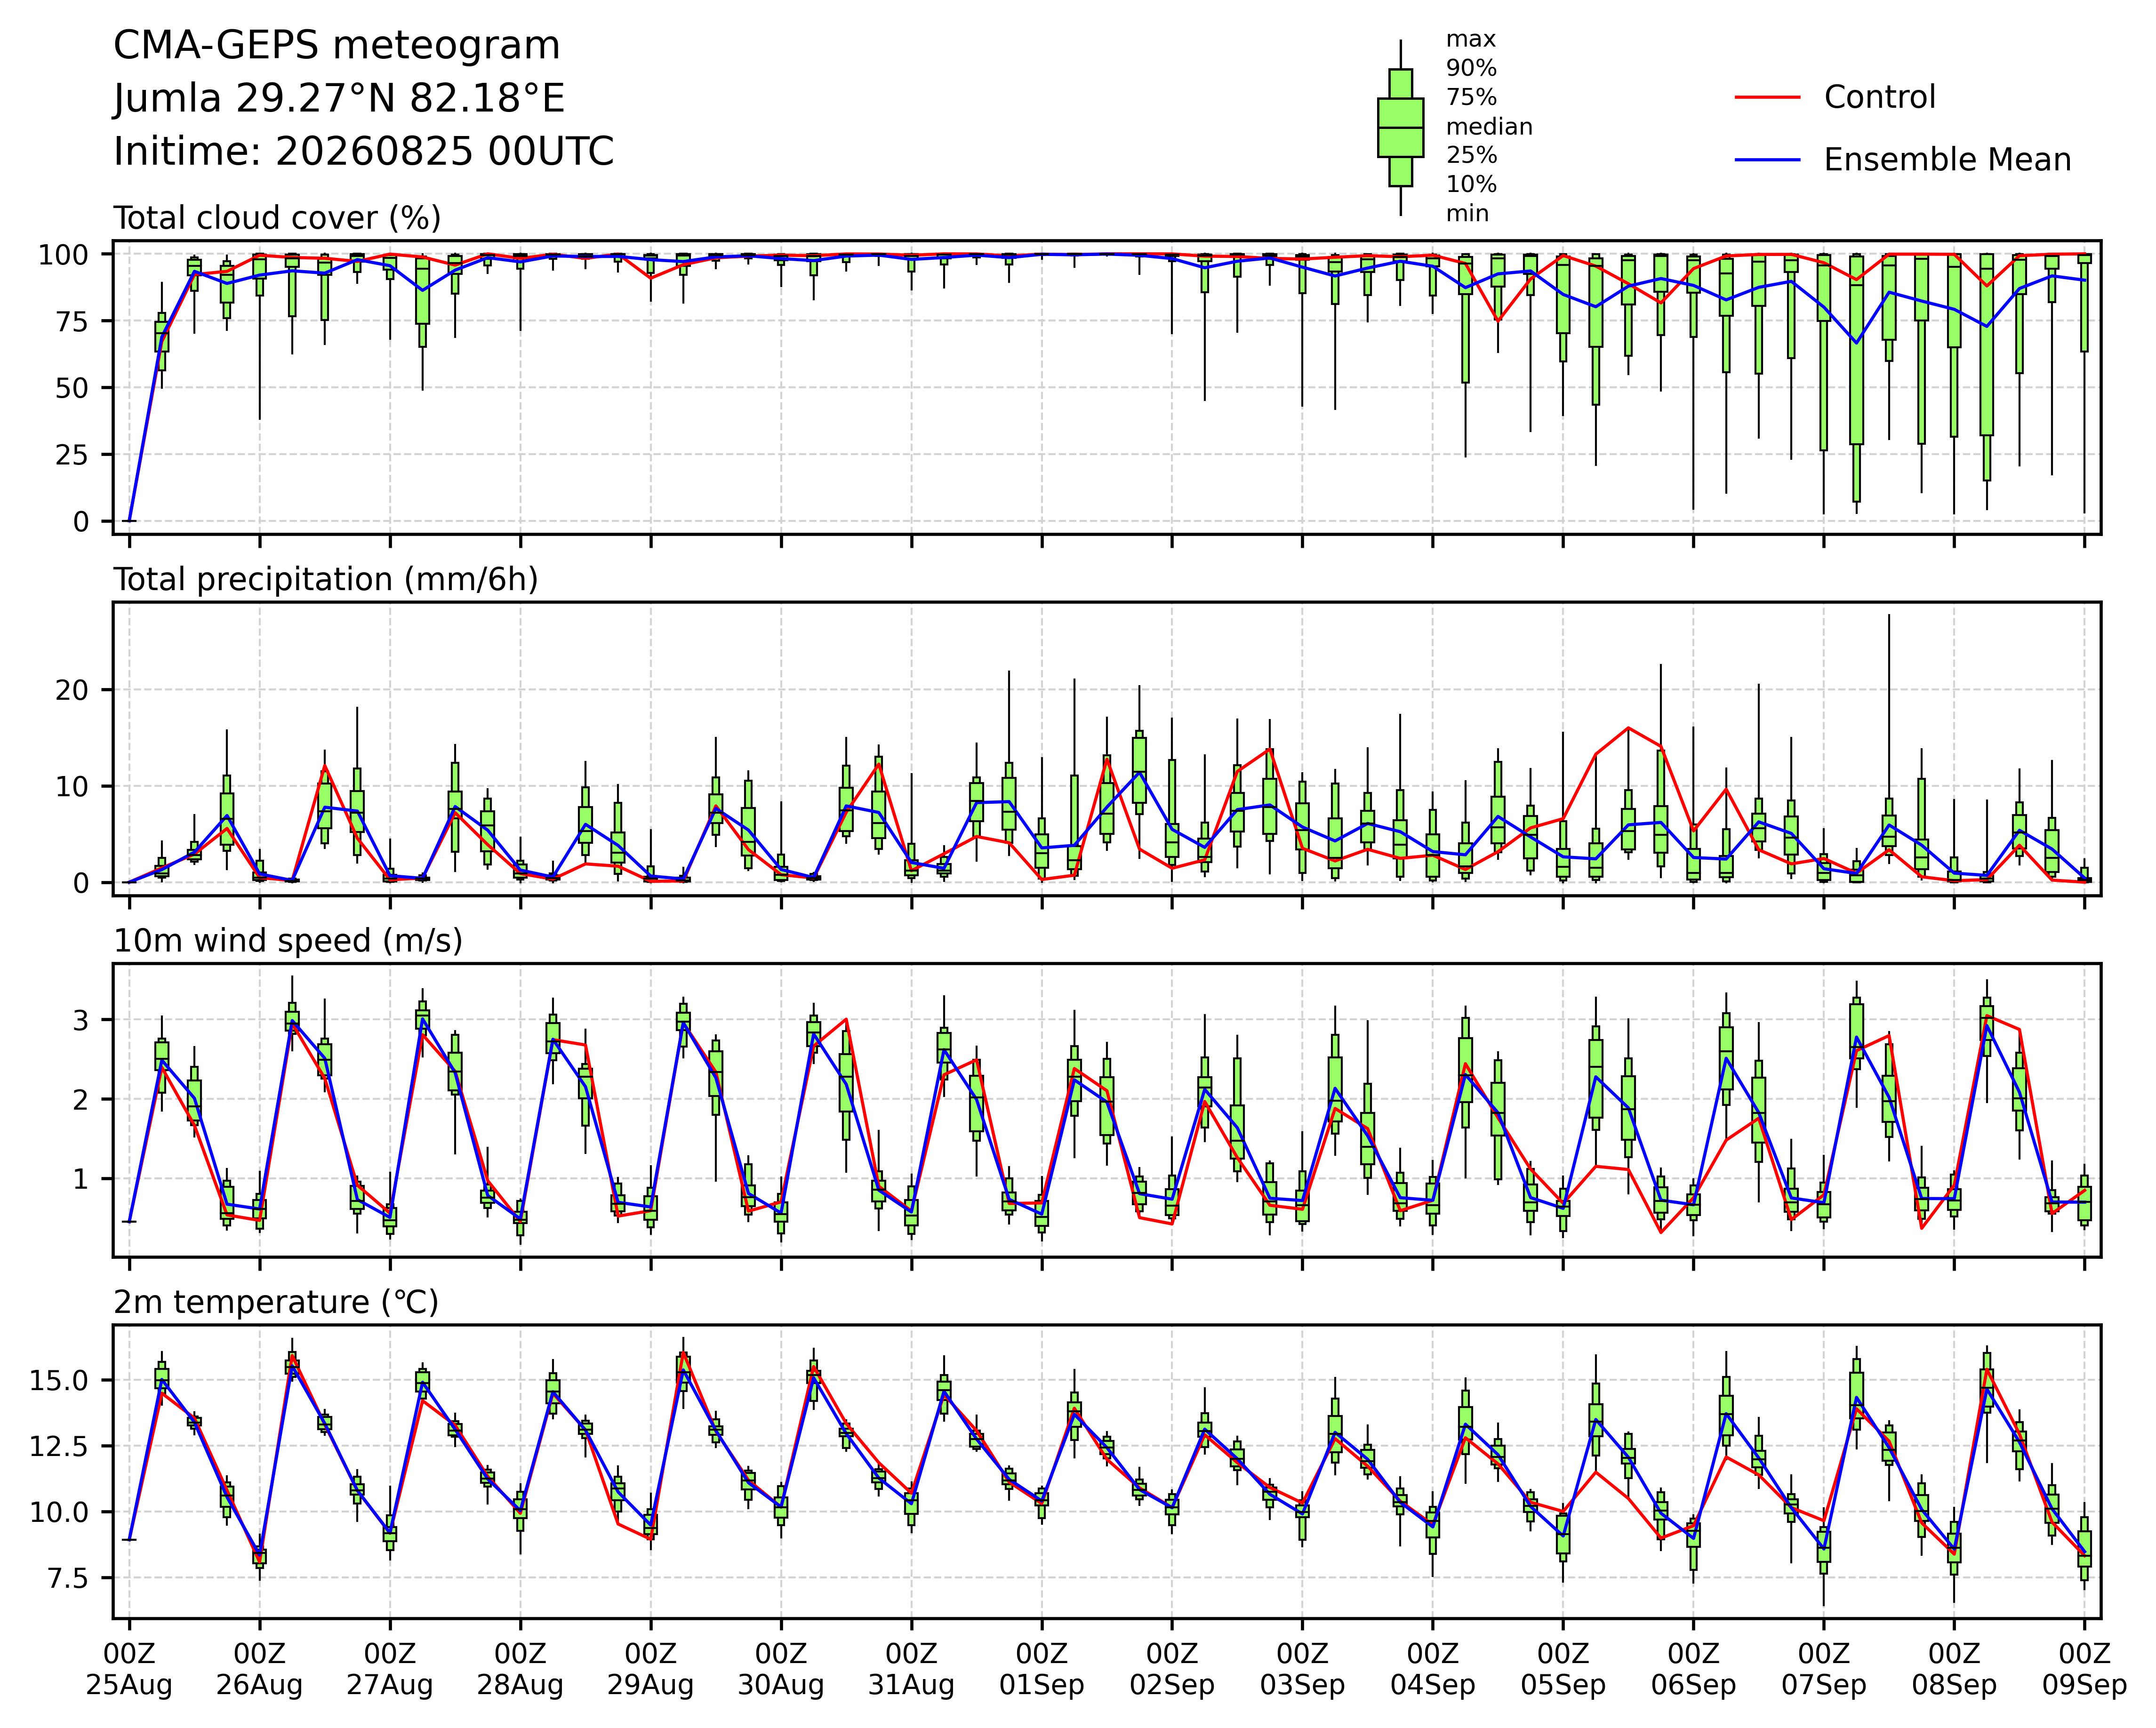Click the 'Initime: 20260825 00UTC' text
This screenshot has height=1728, width=2156.
pos(363,152)
